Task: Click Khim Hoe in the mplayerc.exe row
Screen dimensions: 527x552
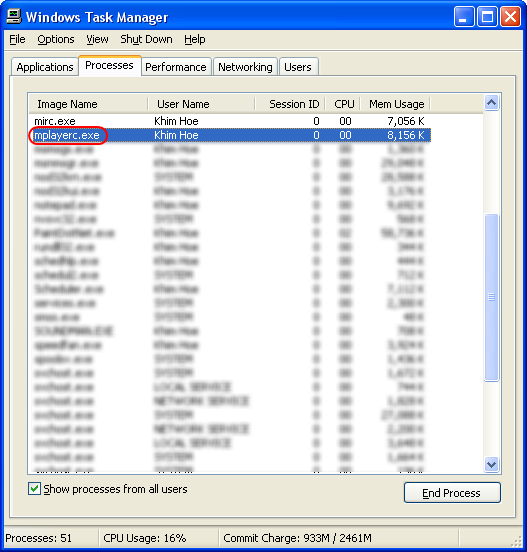Action: 176,135
